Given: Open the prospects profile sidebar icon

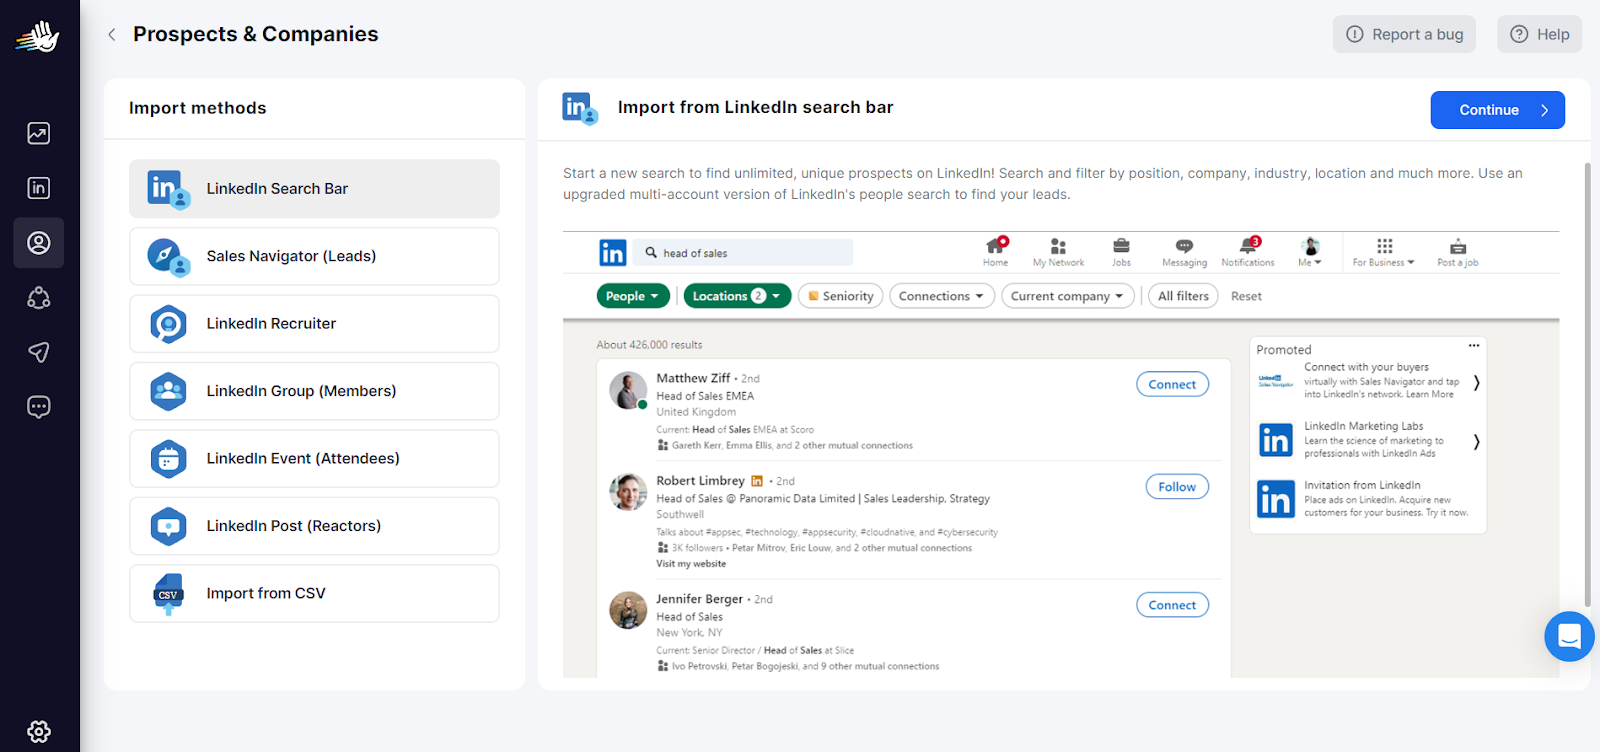Looking at the screenshot, I should [39, 243].
